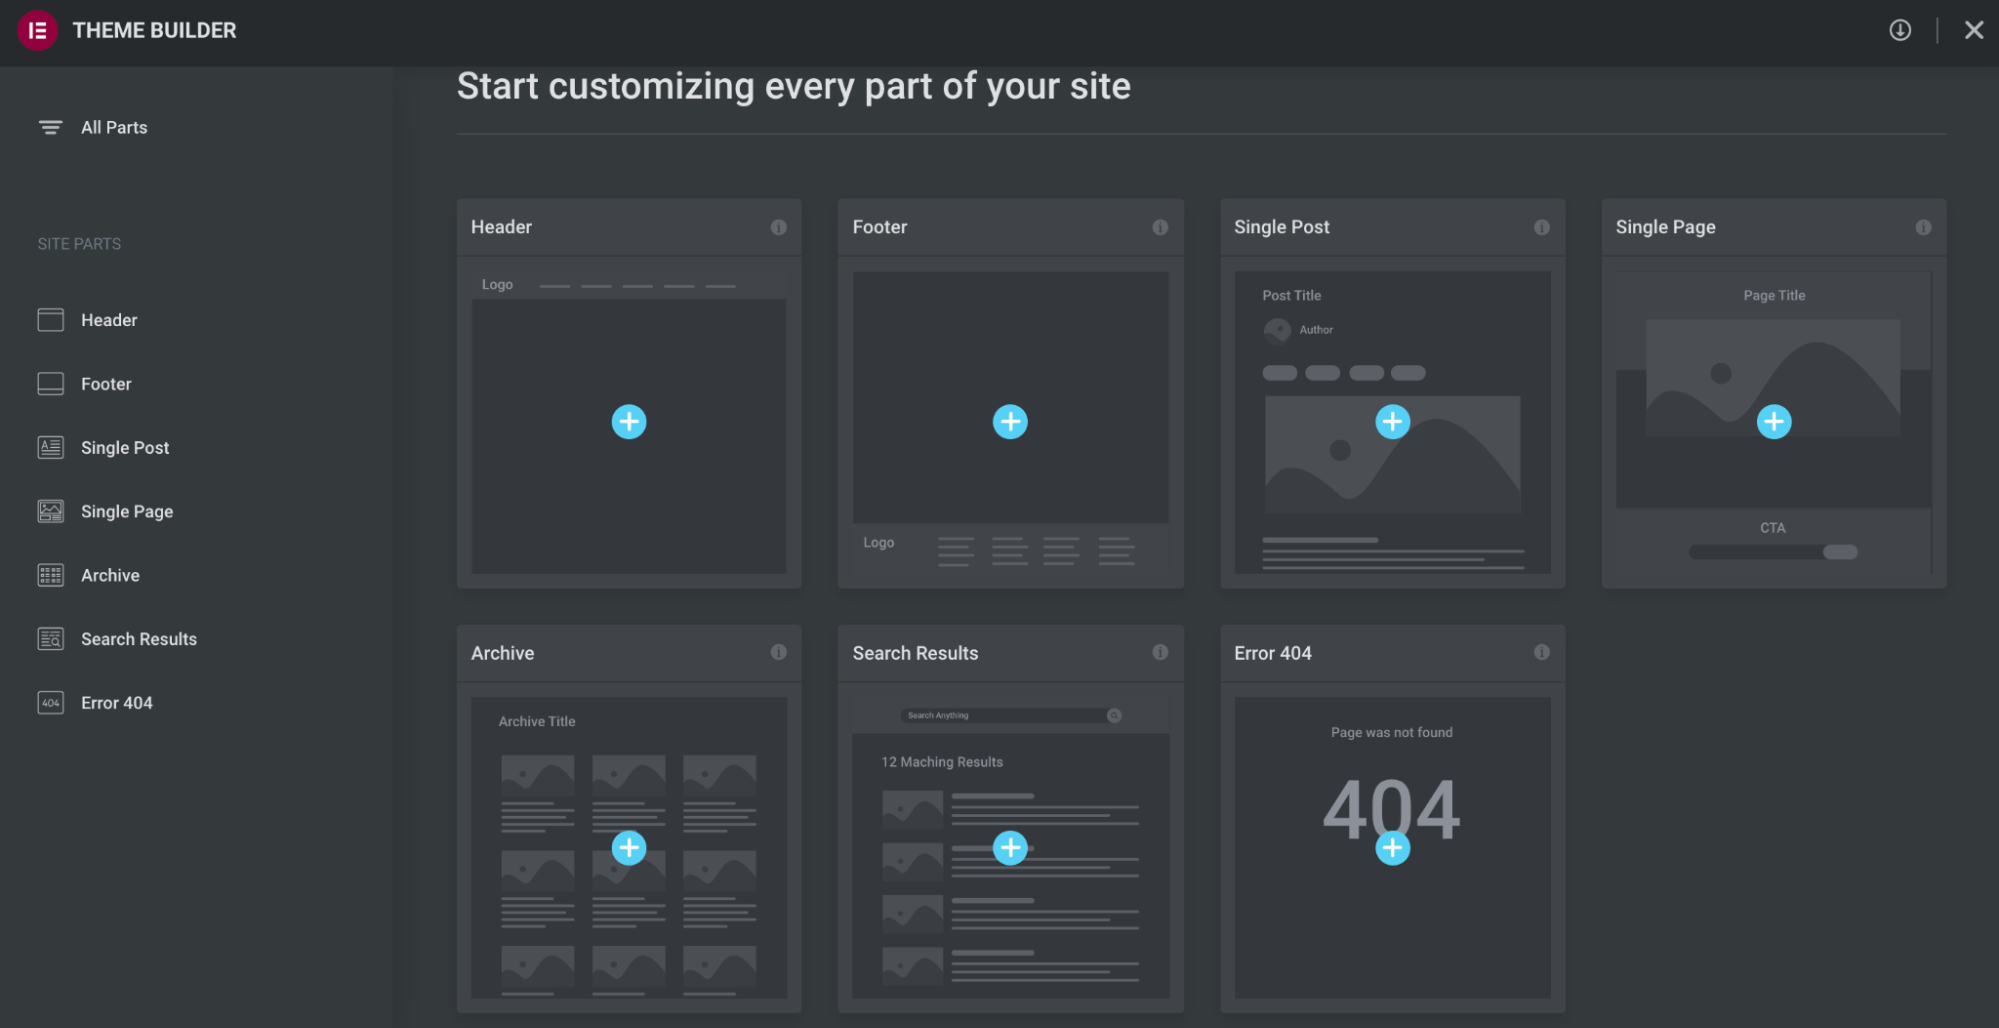1999x1028 pixels.
Task: Open Header in Site Parts sidebar
Action: (x=108, y=320)
